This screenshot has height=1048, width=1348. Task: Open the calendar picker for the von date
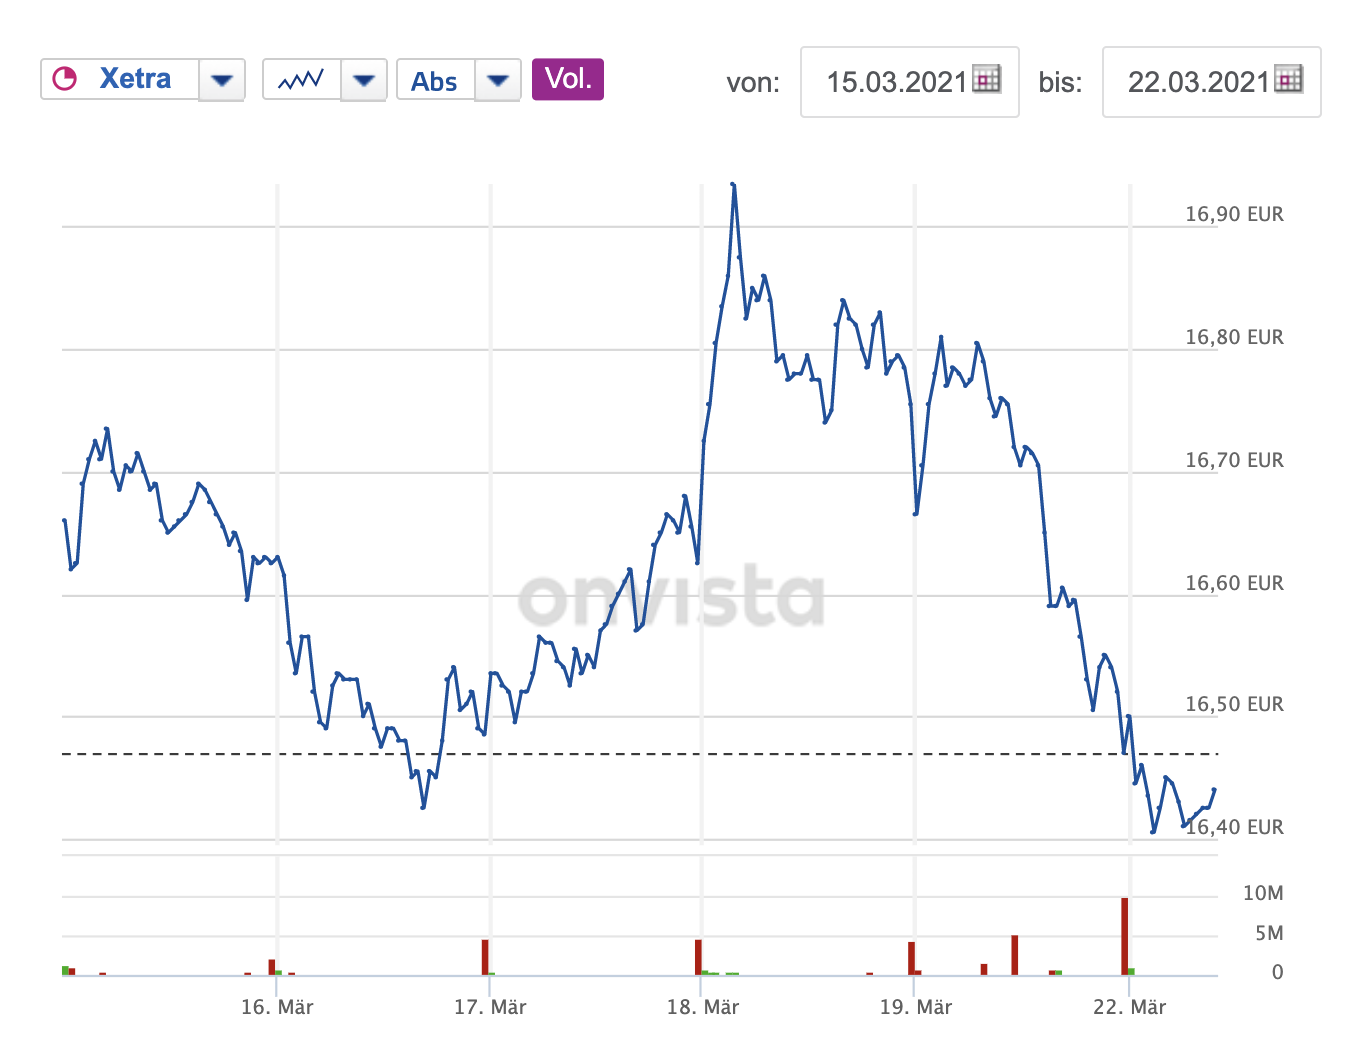(987, 80)
